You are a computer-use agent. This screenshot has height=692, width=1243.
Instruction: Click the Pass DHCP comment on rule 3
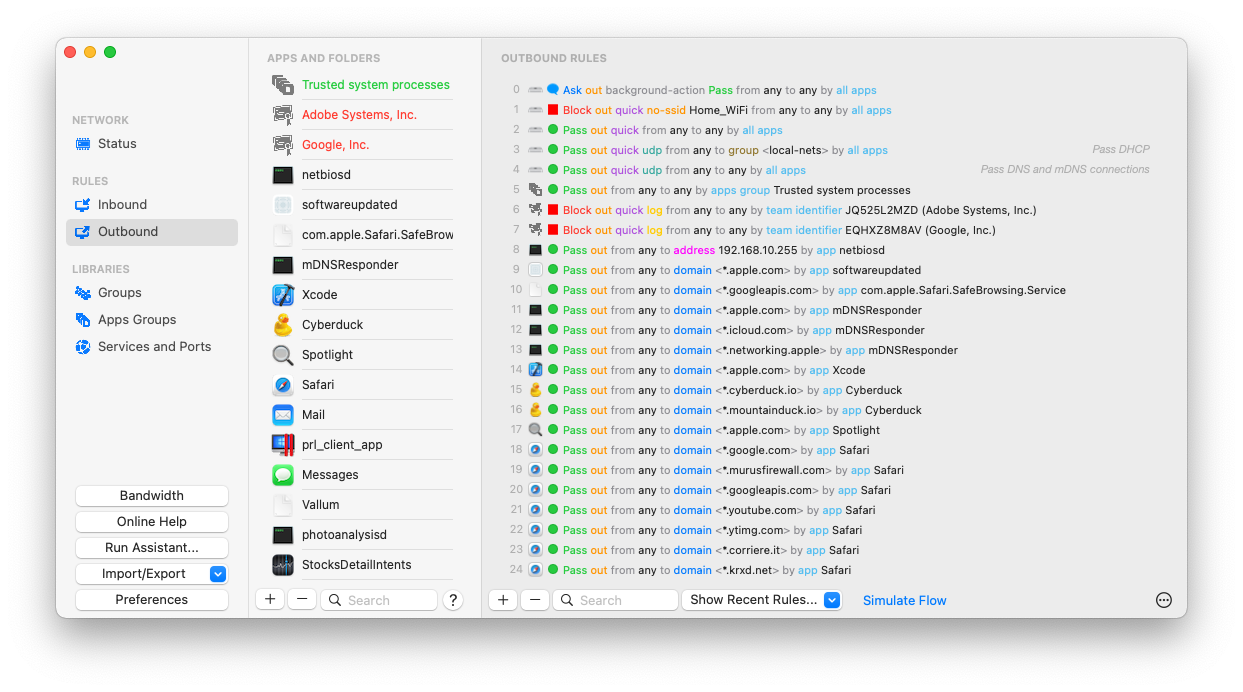1121,149
